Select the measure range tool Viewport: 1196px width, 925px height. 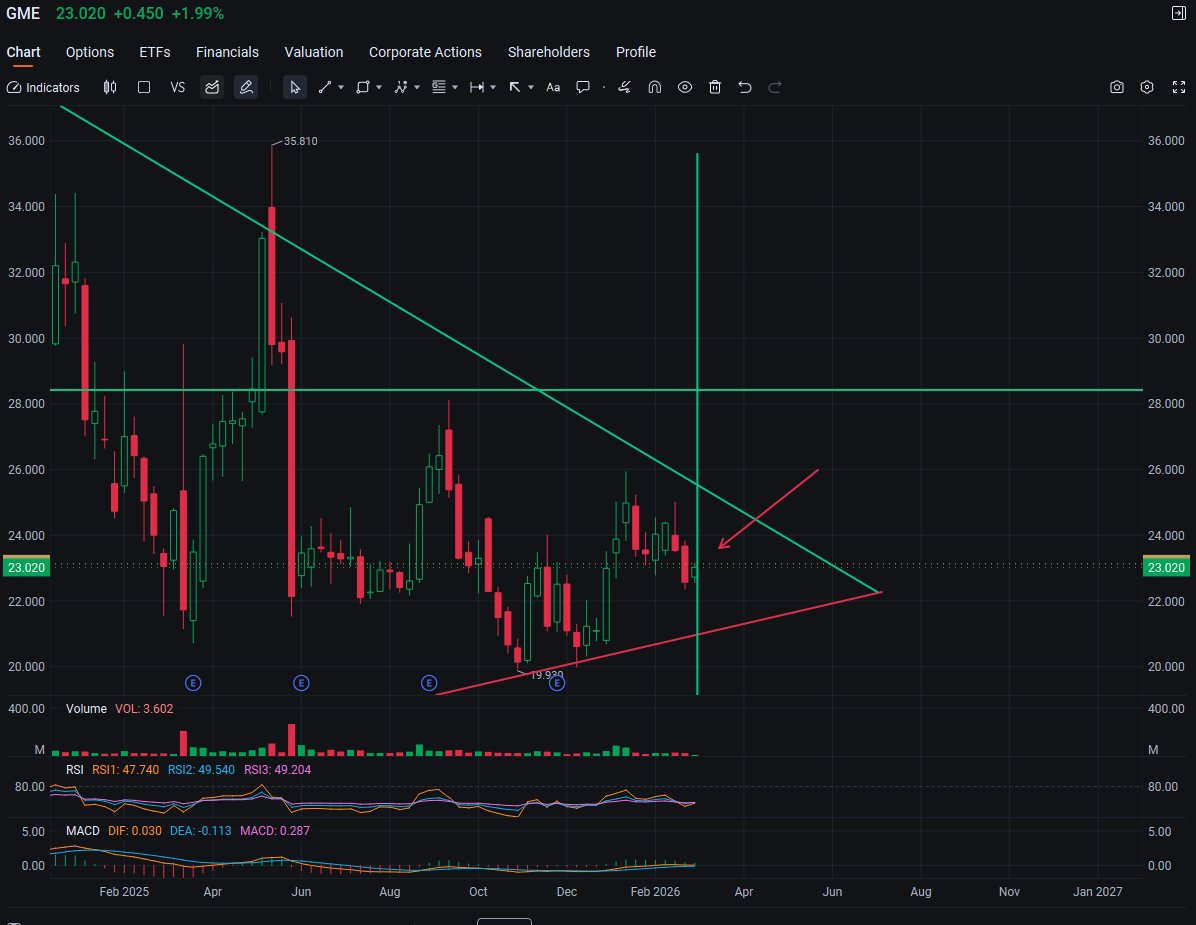(477, 88)
